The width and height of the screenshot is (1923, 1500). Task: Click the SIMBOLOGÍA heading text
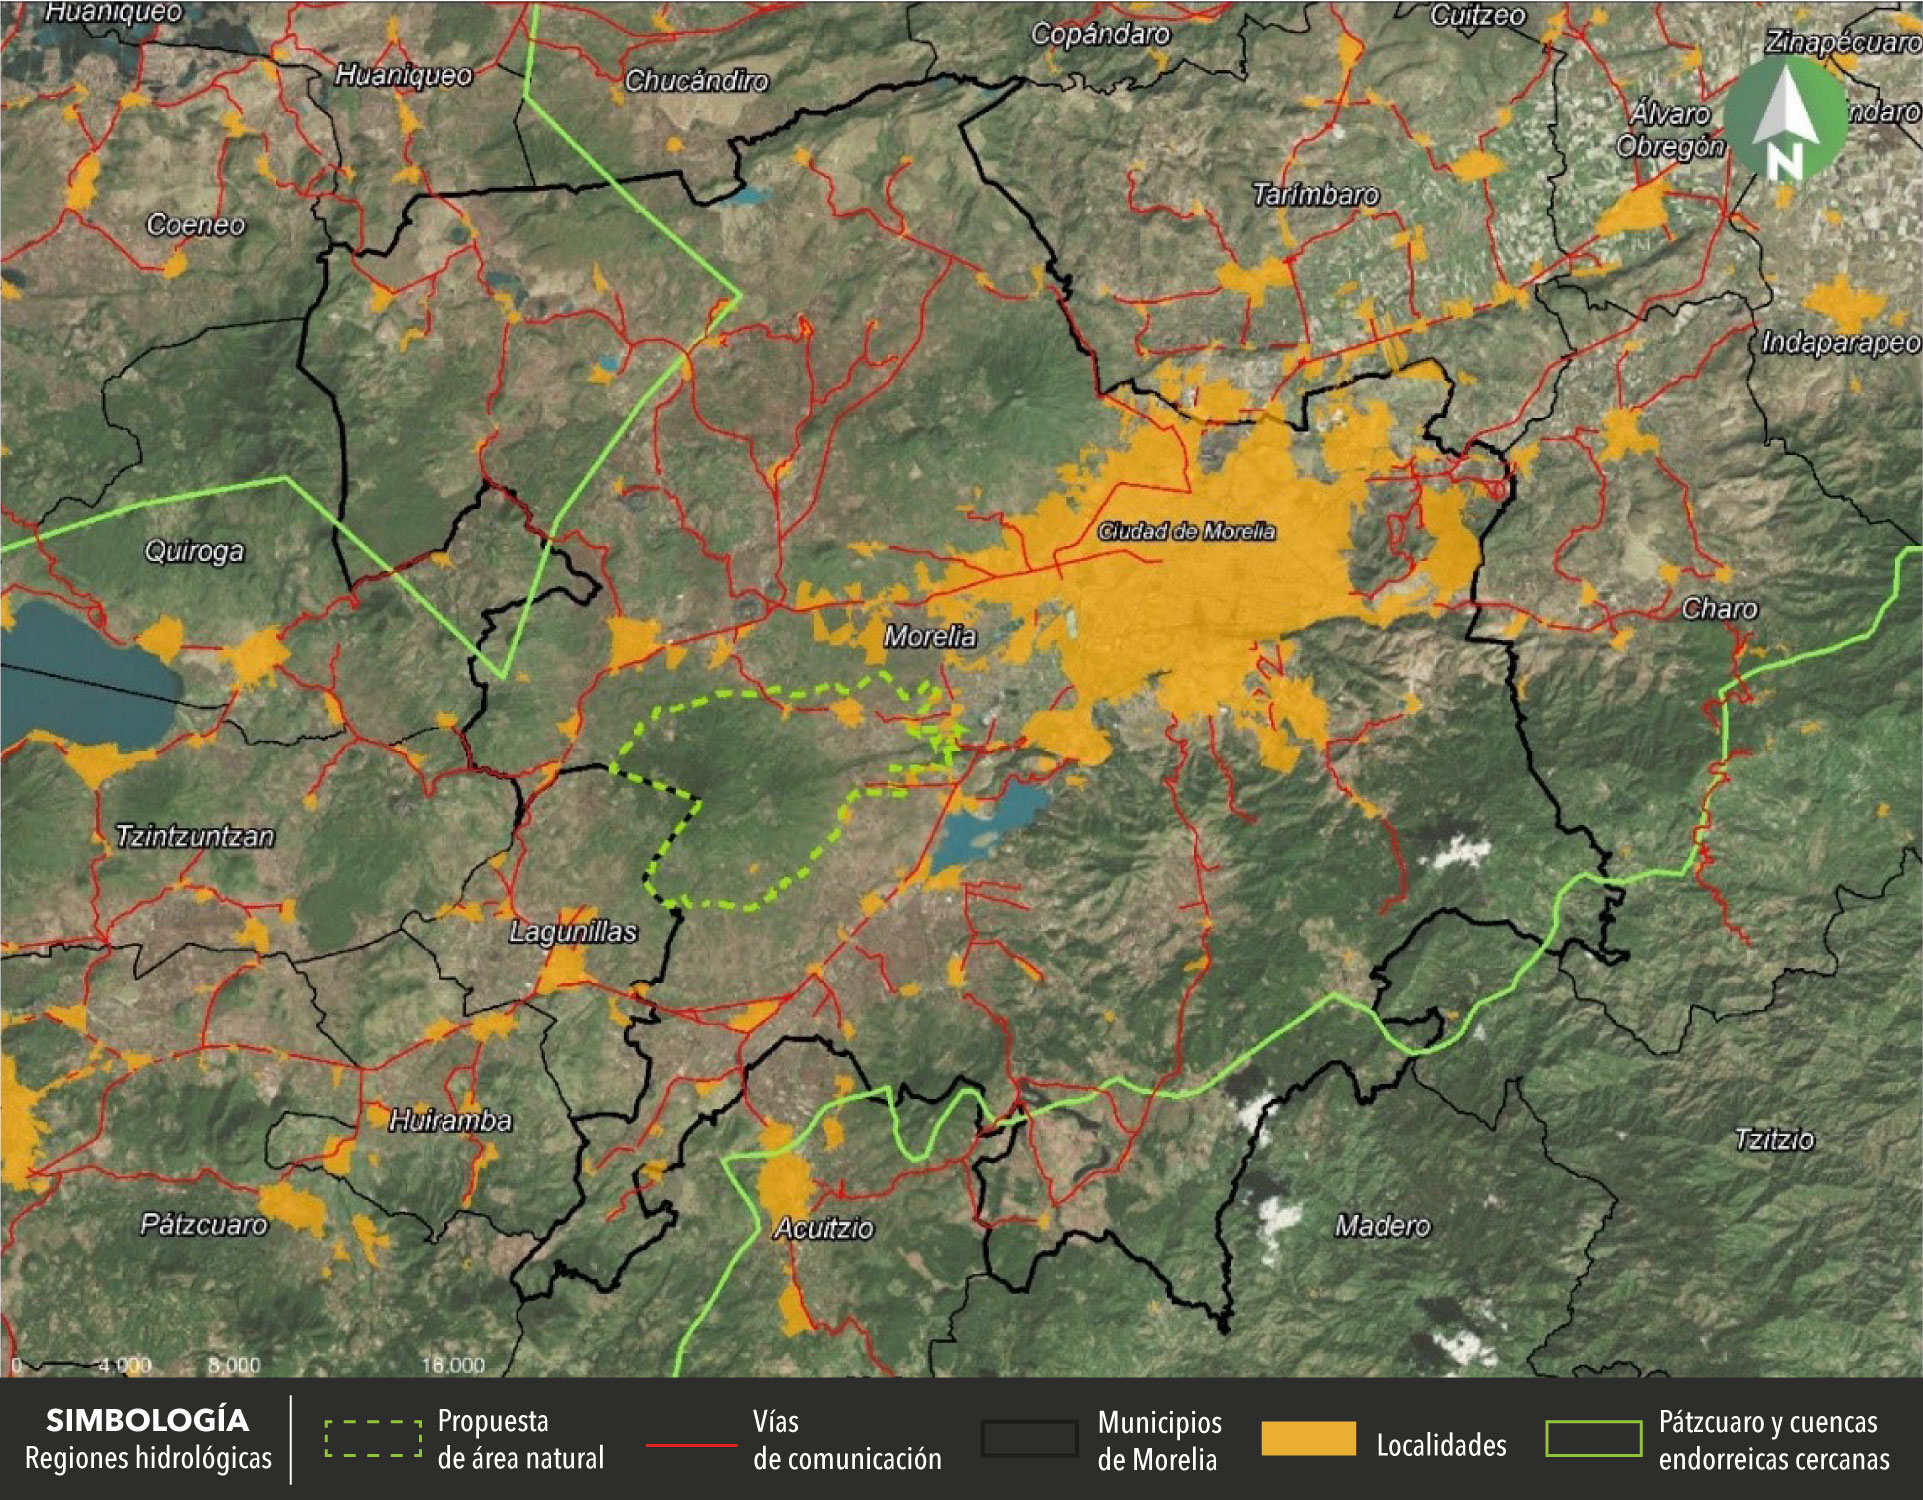[x=148, y=1420]
